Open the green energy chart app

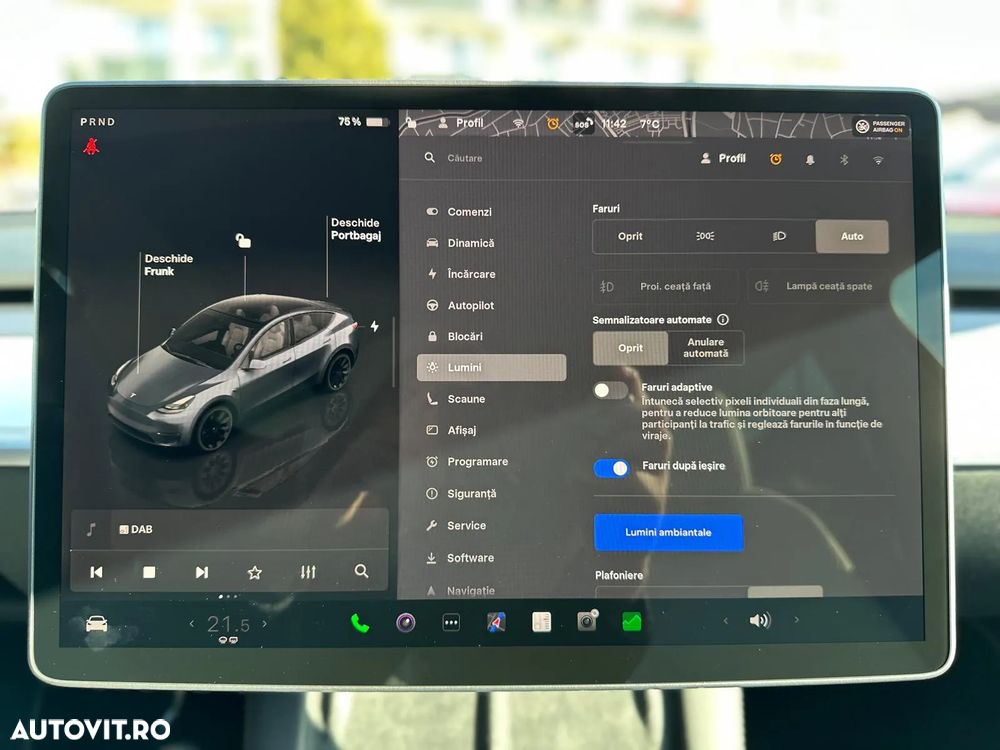coord(632,621)
